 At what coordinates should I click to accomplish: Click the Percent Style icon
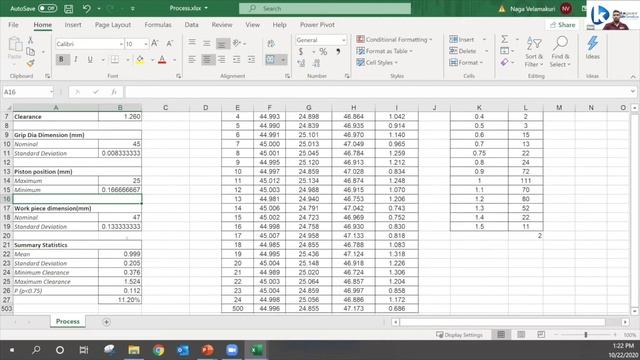[323, 52]
